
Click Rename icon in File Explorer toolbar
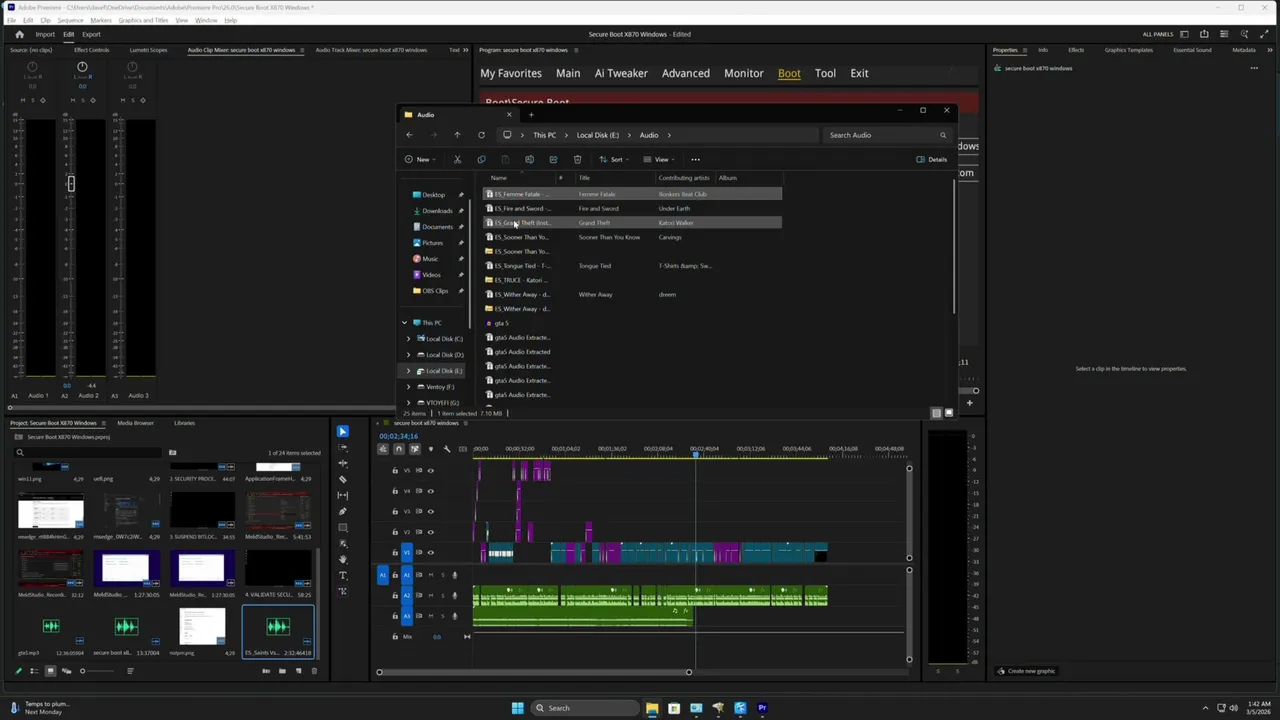coord(529,159)
